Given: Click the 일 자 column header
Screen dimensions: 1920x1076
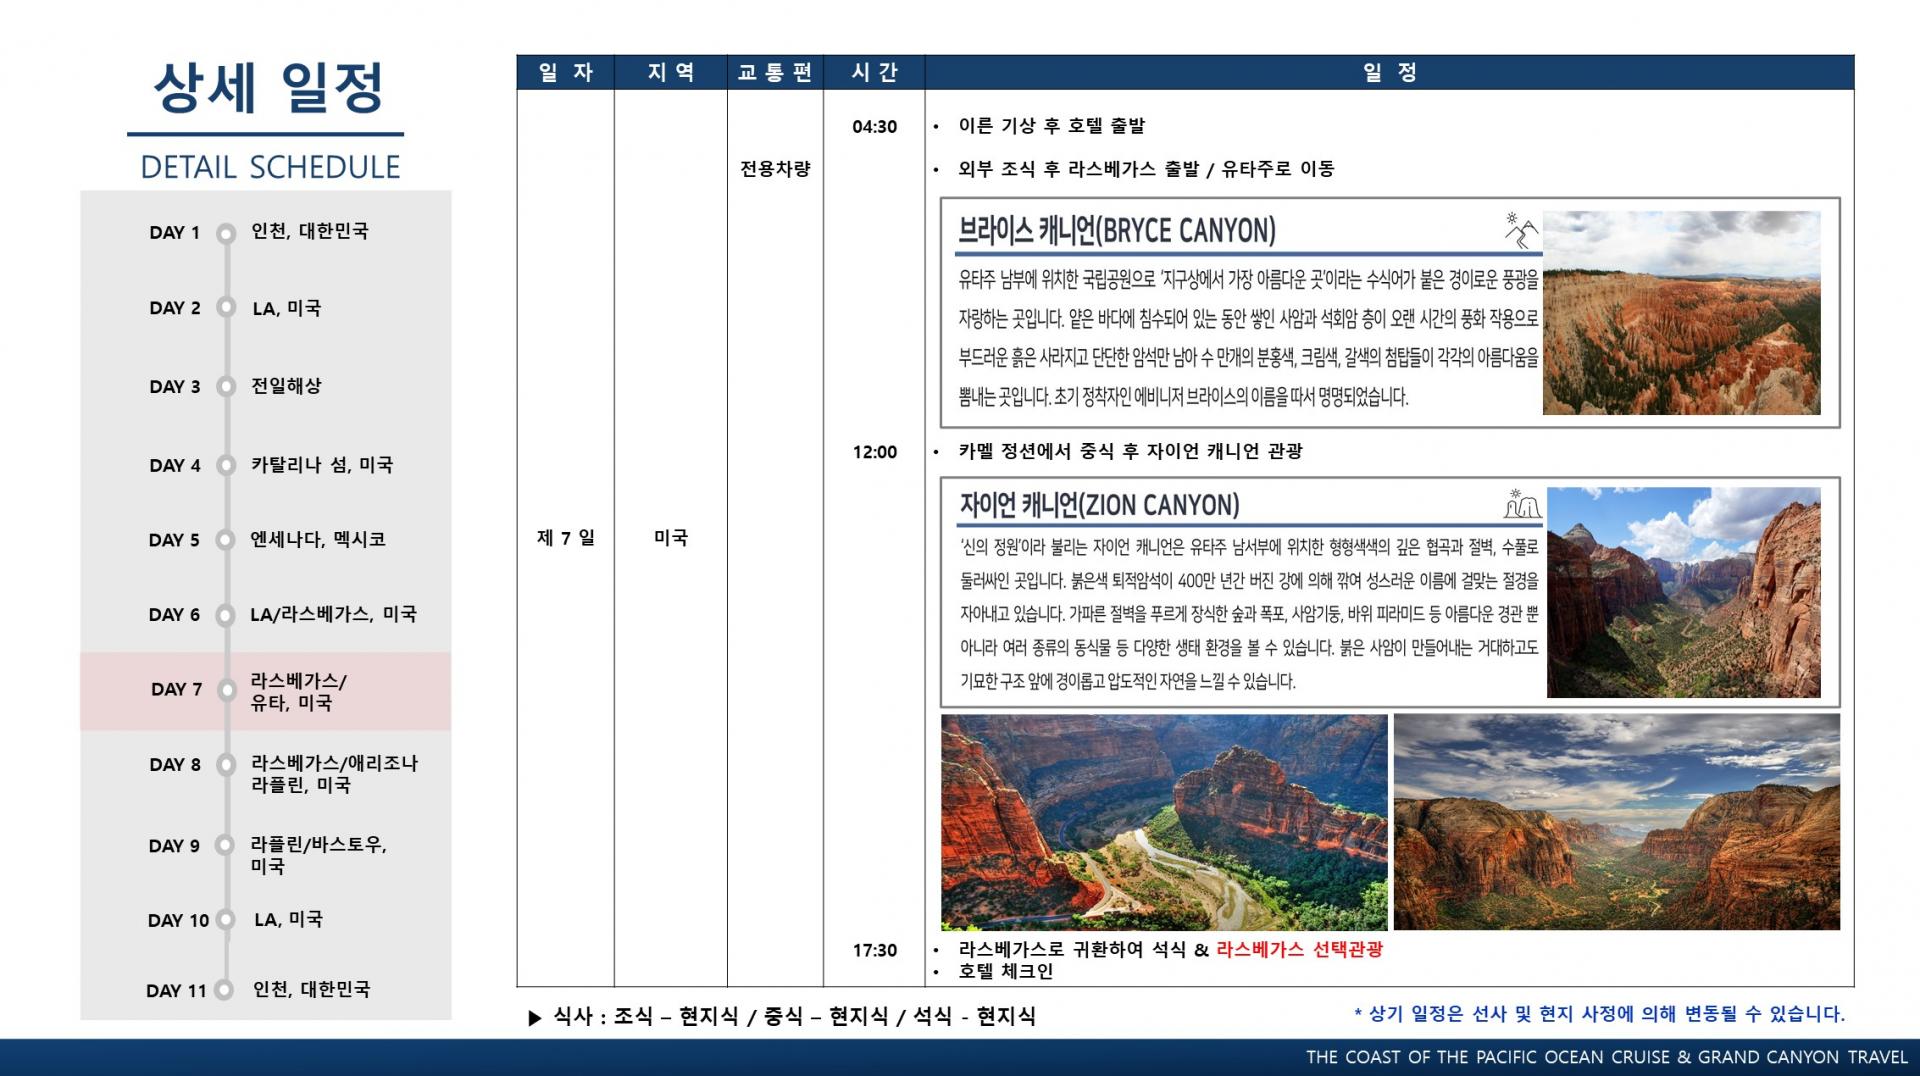Looking at the screenshot, I should point(565,72).
